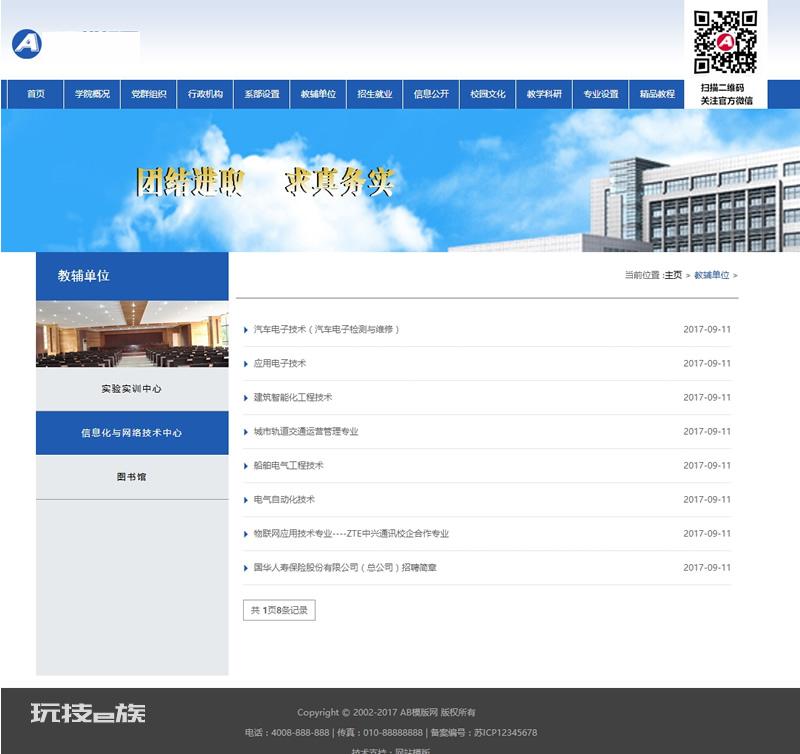
Task: Click the 团结进取 求真务实 banner image
Action: point(400,180)
